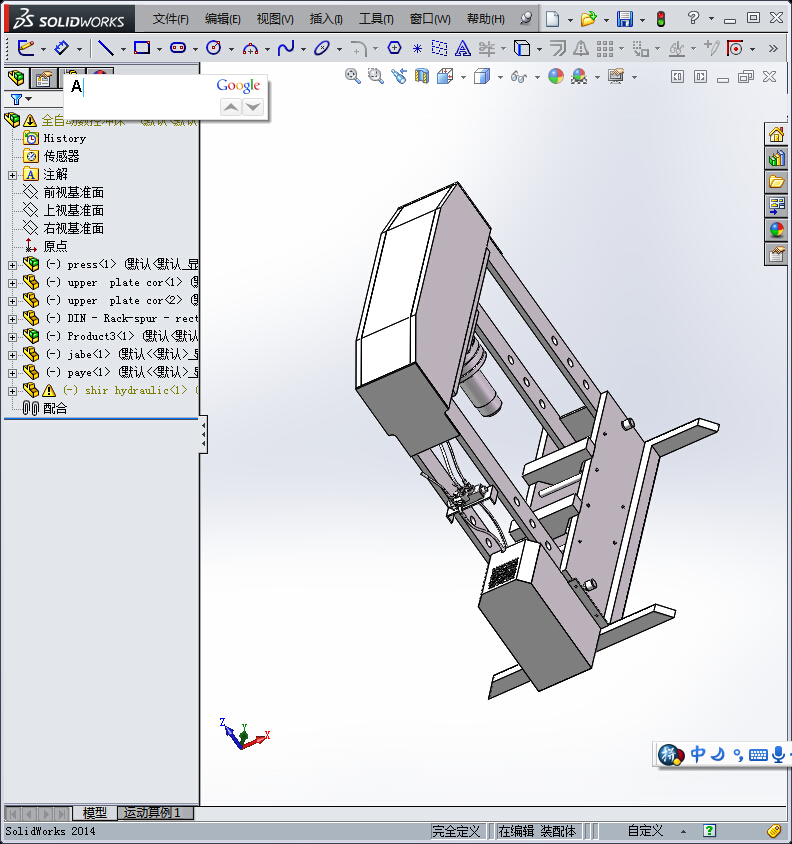
Task: Select the Corner Rectangle tool
Action: click(x=142, y=48)
